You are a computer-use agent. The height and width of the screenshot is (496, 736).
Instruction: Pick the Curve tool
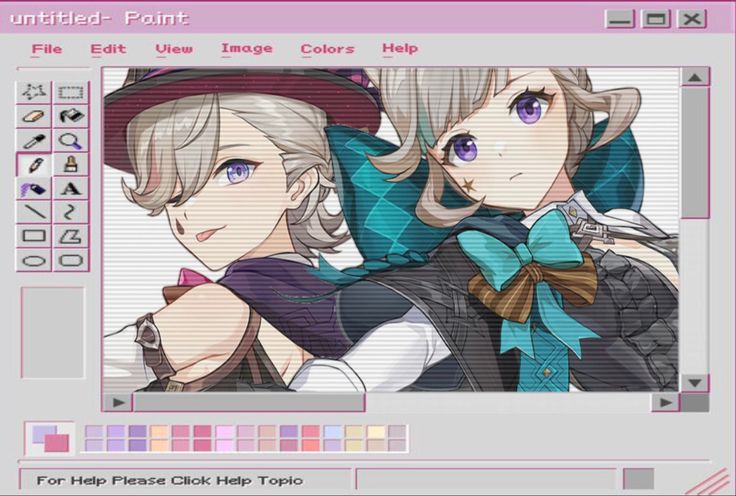tap(70, 212)
